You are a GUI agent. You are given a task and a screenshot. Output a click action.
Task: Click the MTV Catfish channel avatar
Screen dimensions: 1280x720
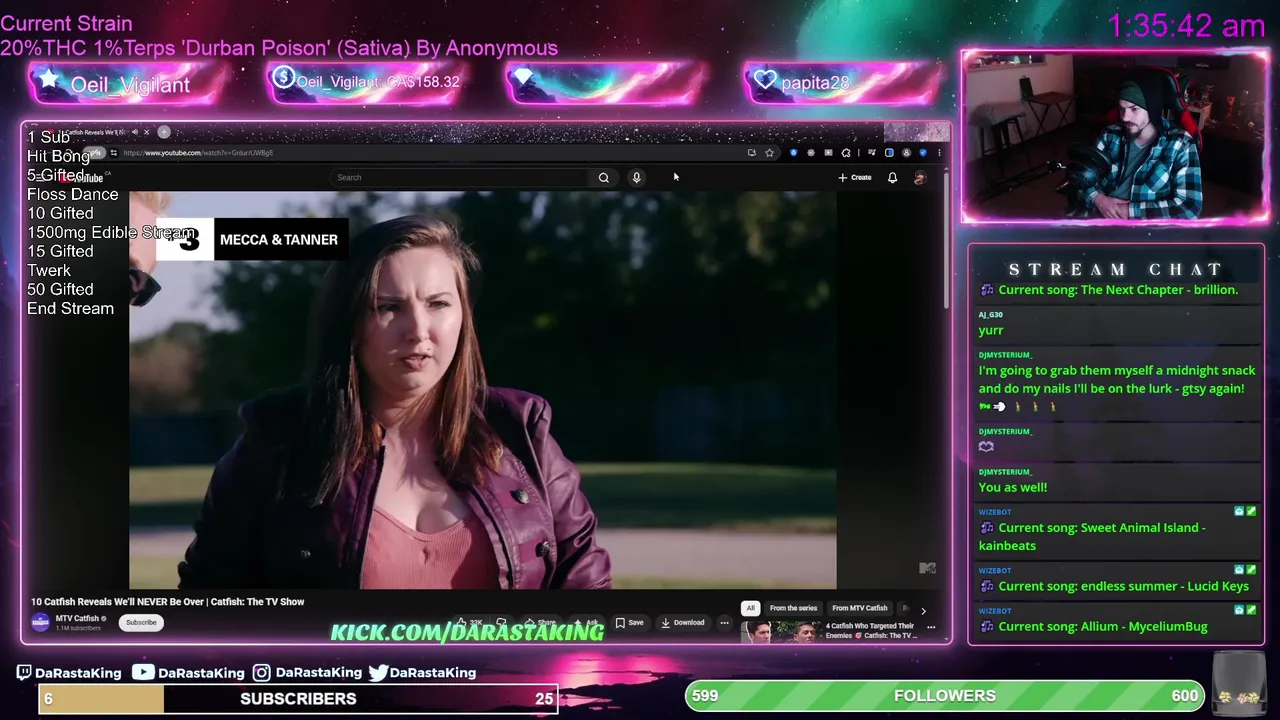40,622
